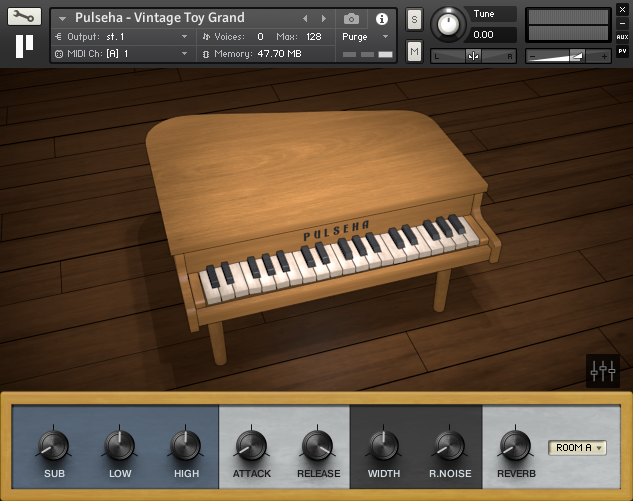
Task: Click the Output channel icon
Action: (x=59, y=37)
